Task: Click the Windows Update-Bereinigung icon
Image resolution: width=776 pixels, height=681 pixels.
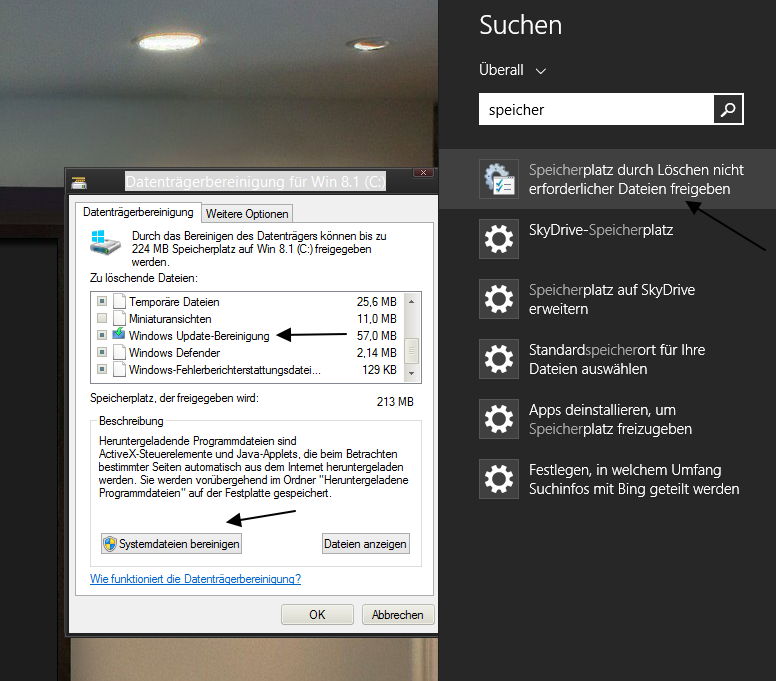Action: click(x=119, y=335)
